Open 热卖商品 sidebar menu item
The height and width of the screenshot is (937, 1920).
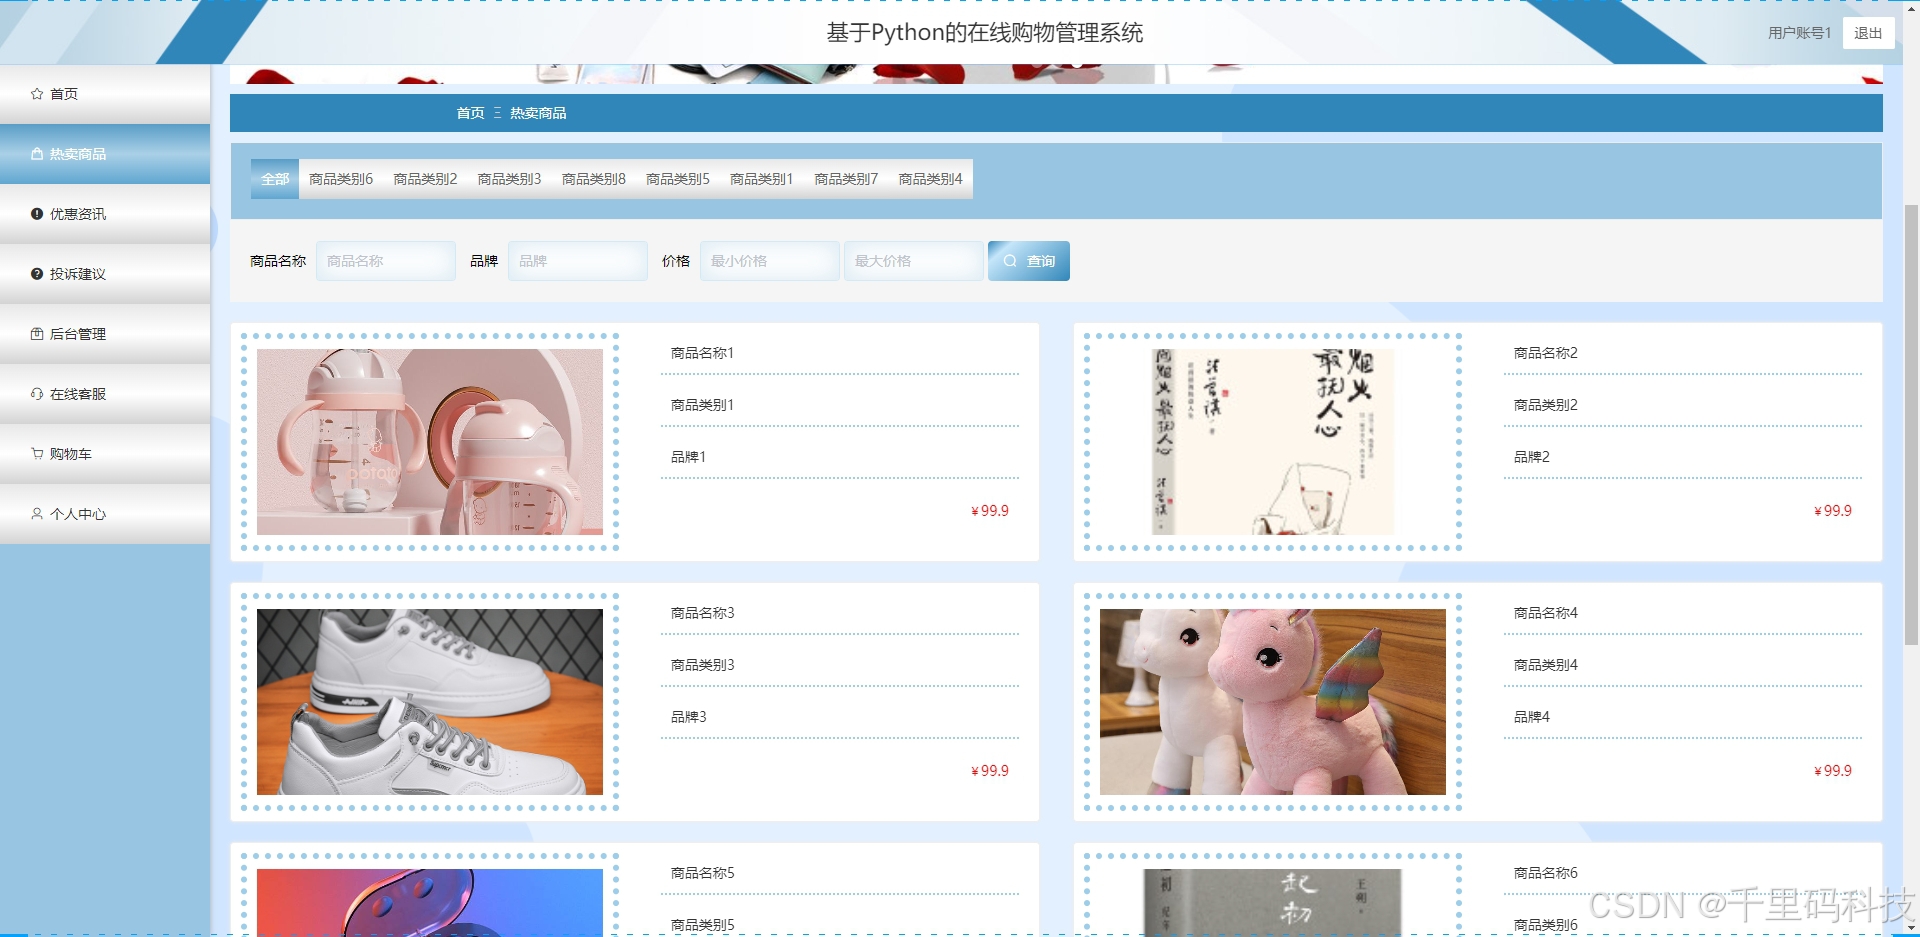coord(105,154)
